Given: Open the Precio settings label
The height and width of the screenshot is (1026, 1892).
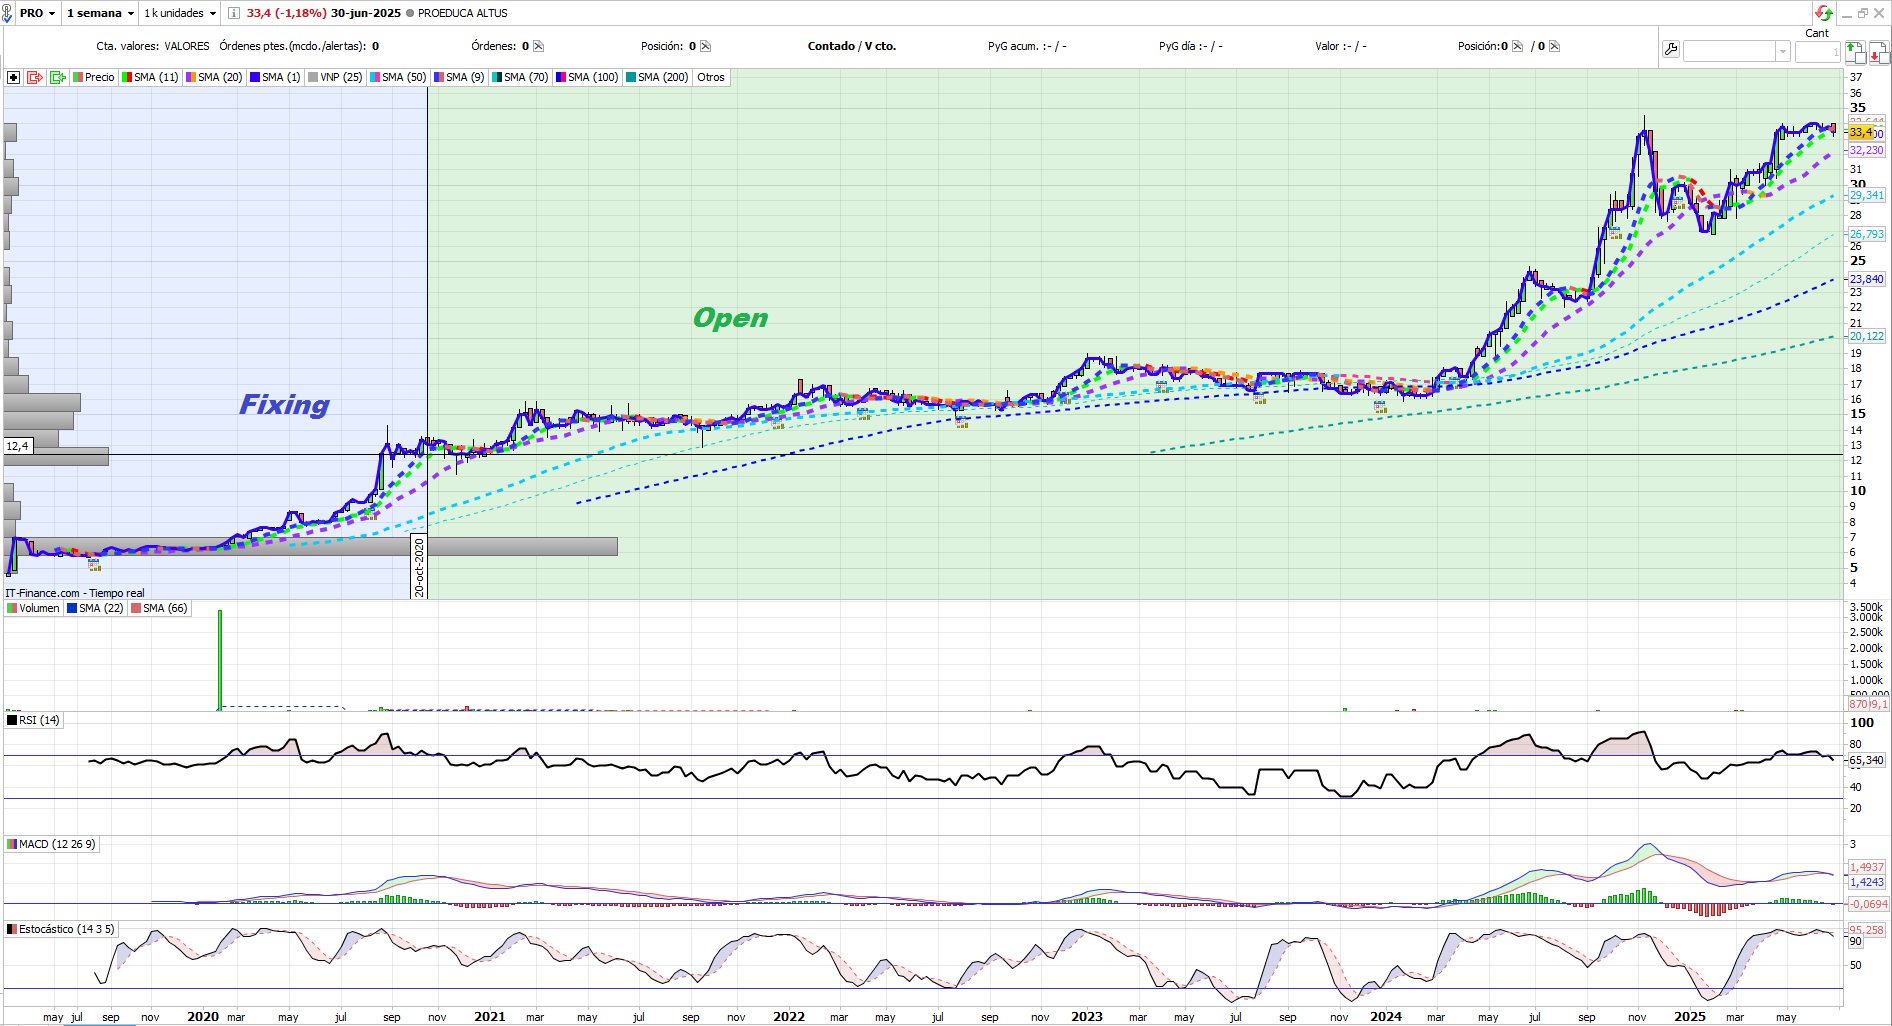Looking at the screenshot, I should click(94, 77).
